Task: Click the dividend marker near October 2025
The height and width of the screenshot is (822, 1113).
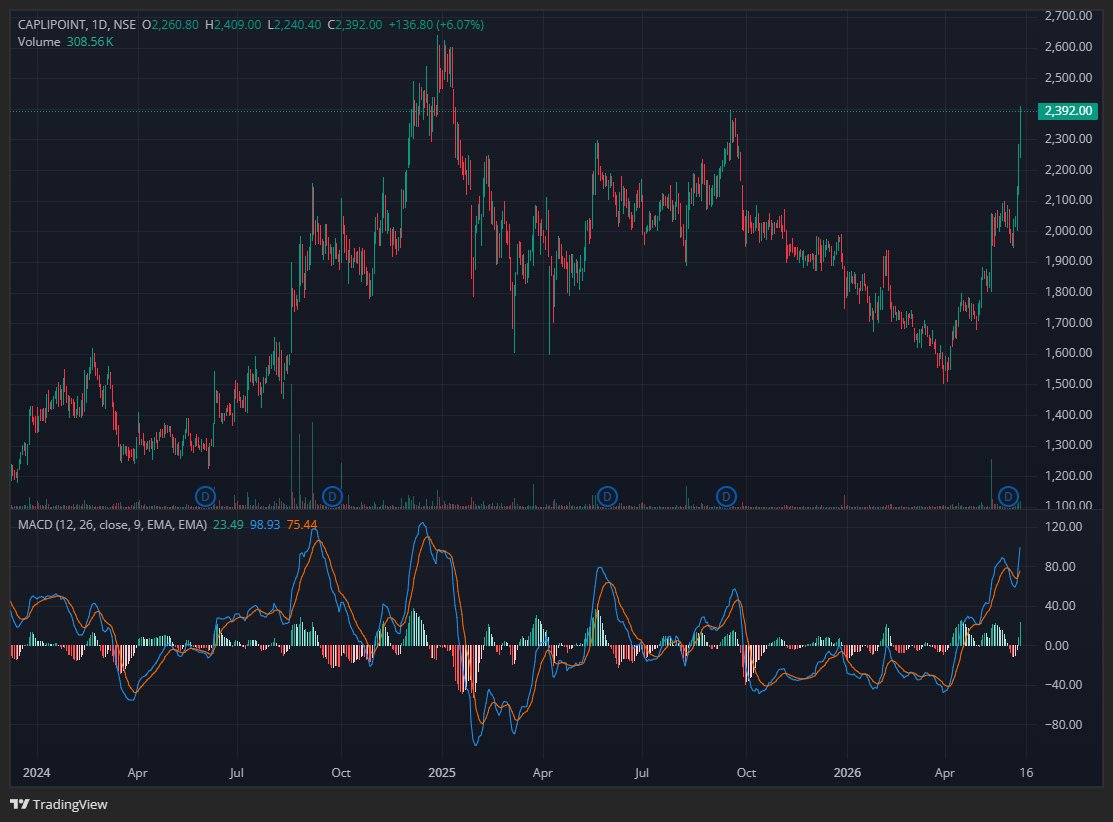Action: [x=725, y=496]
